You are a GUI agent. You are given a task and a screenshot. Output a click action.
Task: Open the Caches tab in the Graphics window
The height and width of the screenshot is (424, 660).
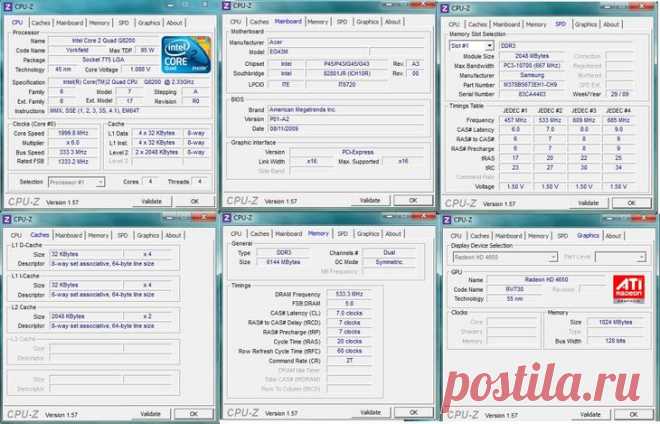click(480, 236)
